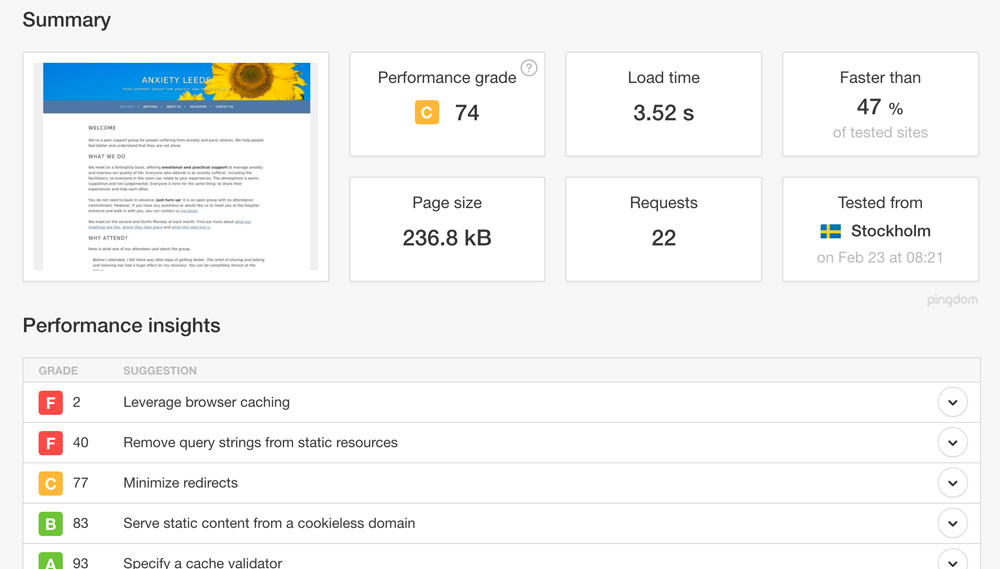Click the "Remove query strings from static resources" text
This screenshot has height=569, width=1000.
[x=260, y=442]
